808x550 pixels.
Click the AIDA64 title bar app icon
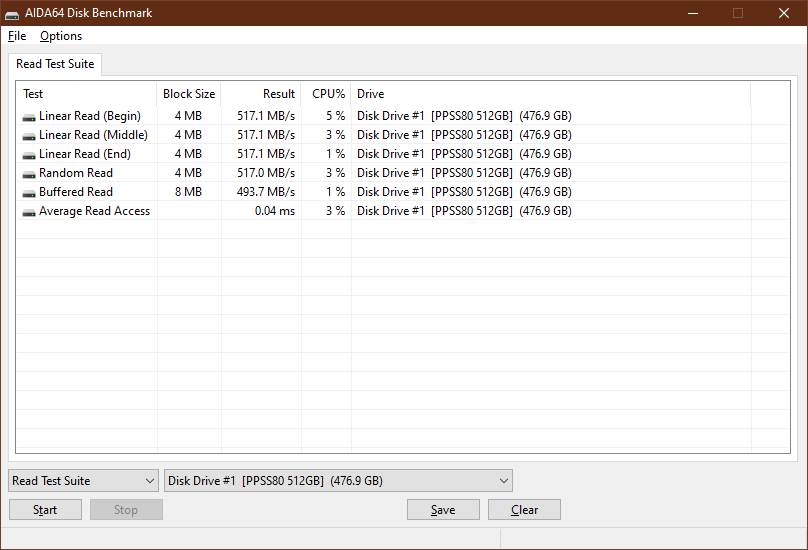tap(12, 14)
